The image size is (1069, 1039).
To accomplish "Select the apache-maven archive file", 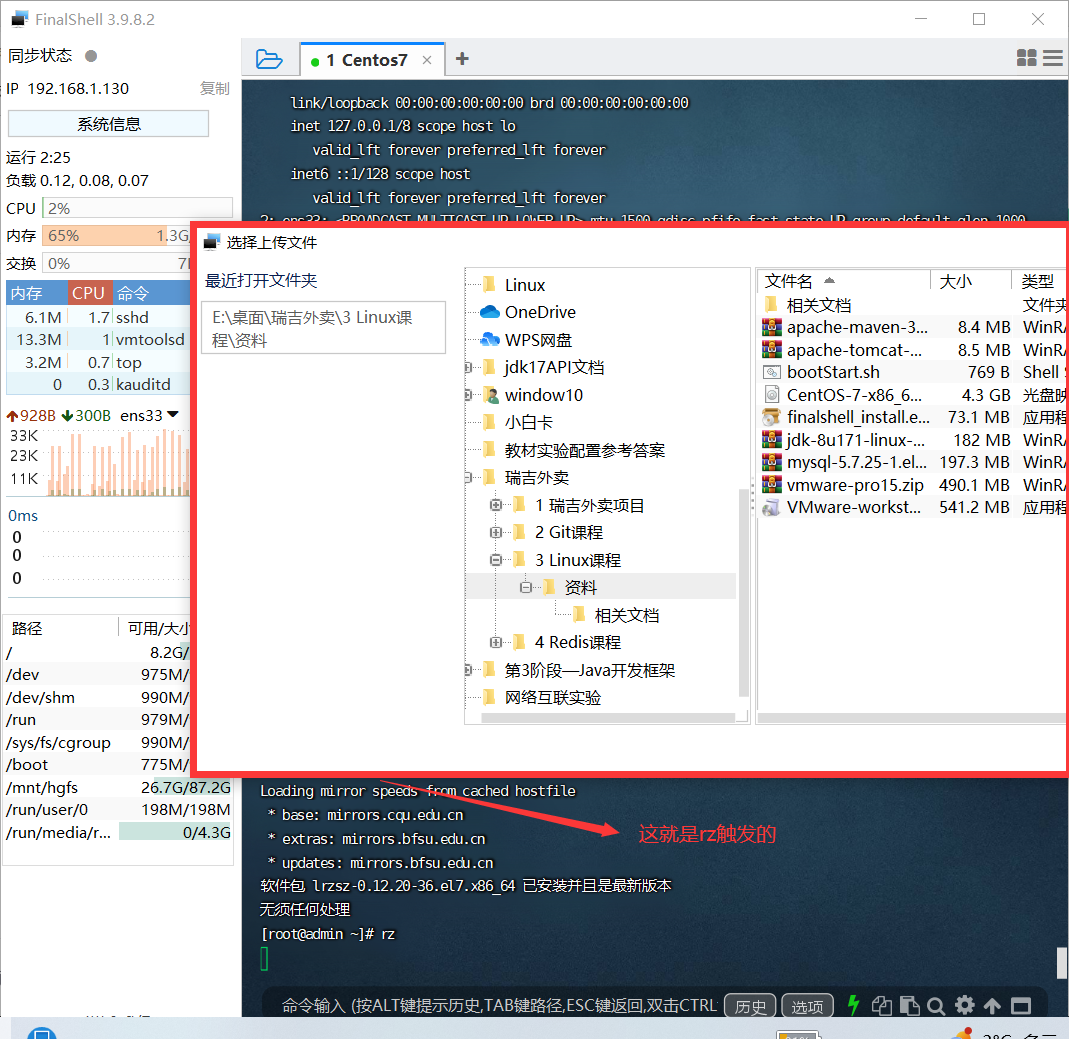I will (x=857, y=327).
